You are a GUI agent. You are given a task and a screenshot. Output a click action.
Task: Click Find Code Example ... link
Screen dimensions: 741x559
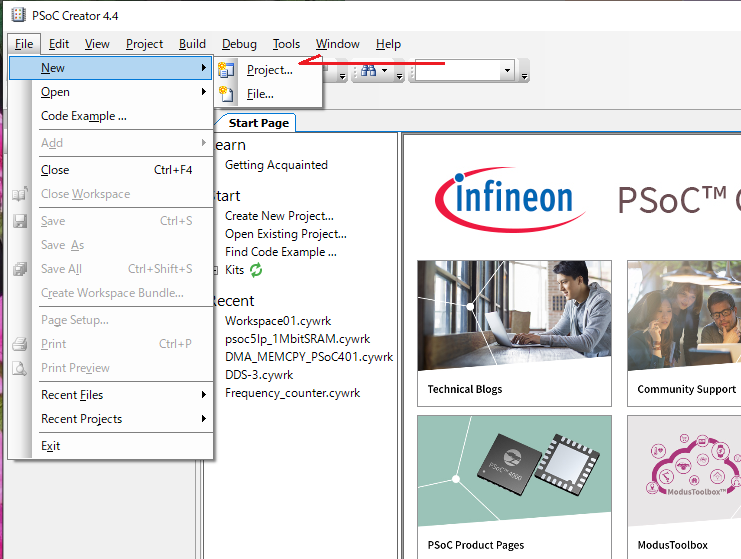pos(281,252)
